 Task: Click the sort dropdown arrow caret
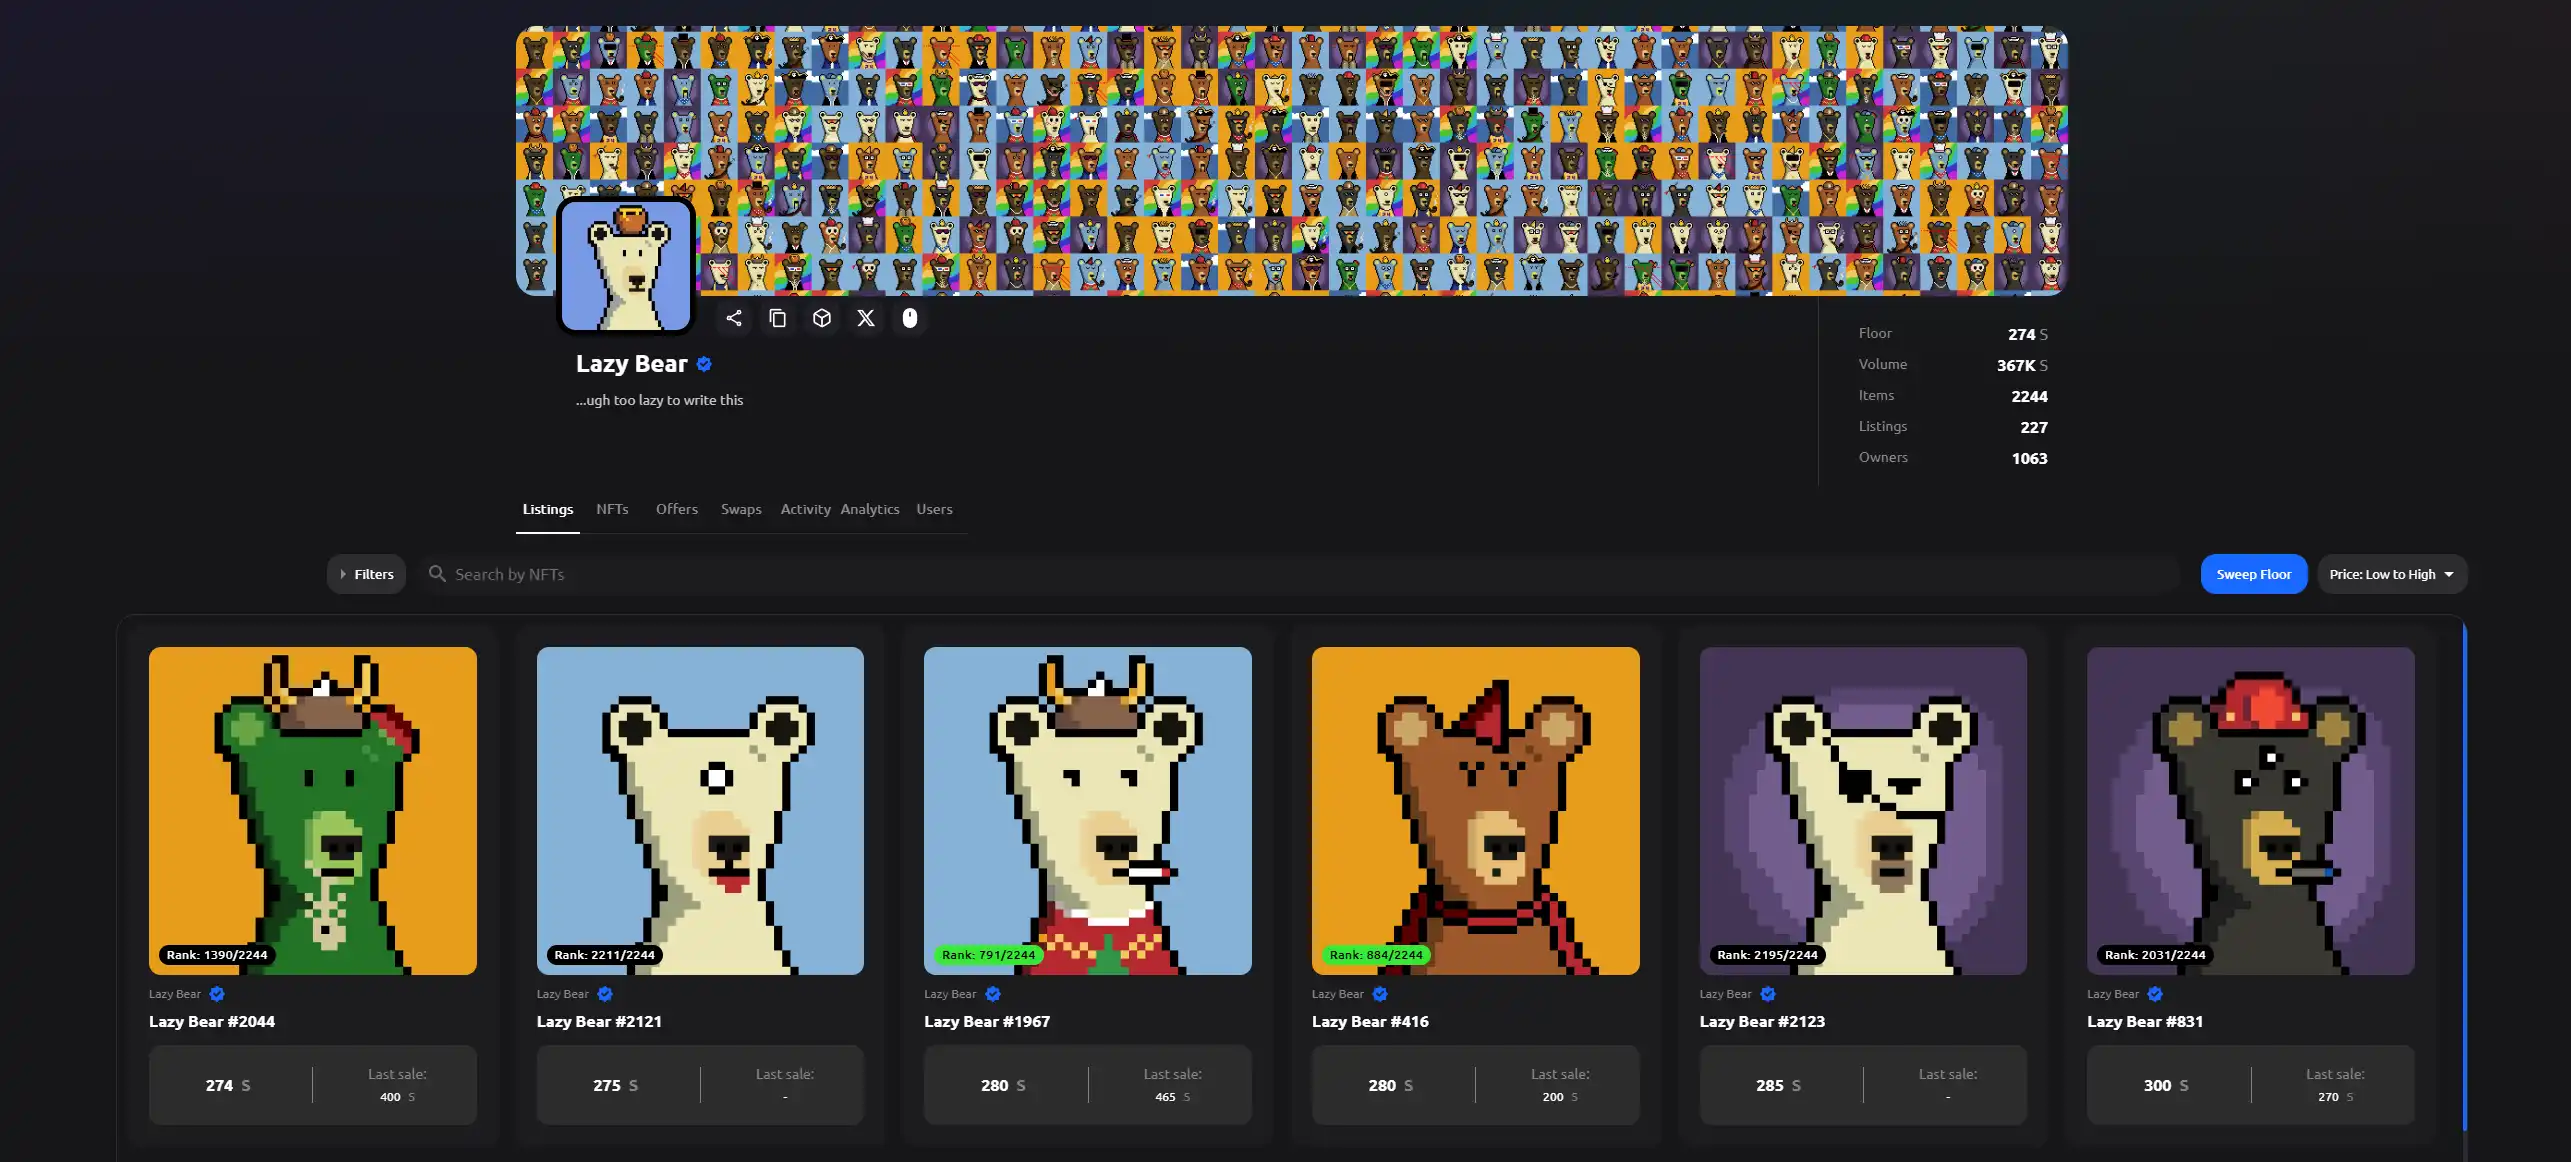(2449, 574)
